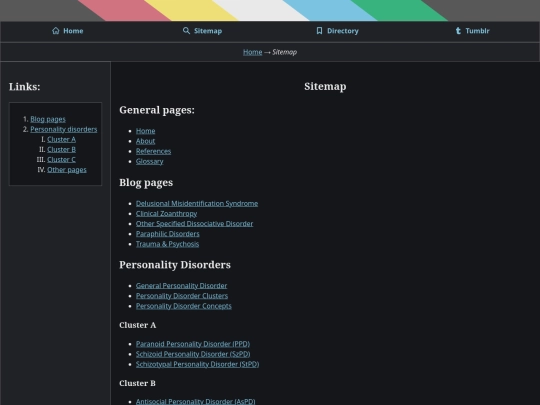Follow the Home breadcrumb link
540x405 pixels.
point(252,52)
